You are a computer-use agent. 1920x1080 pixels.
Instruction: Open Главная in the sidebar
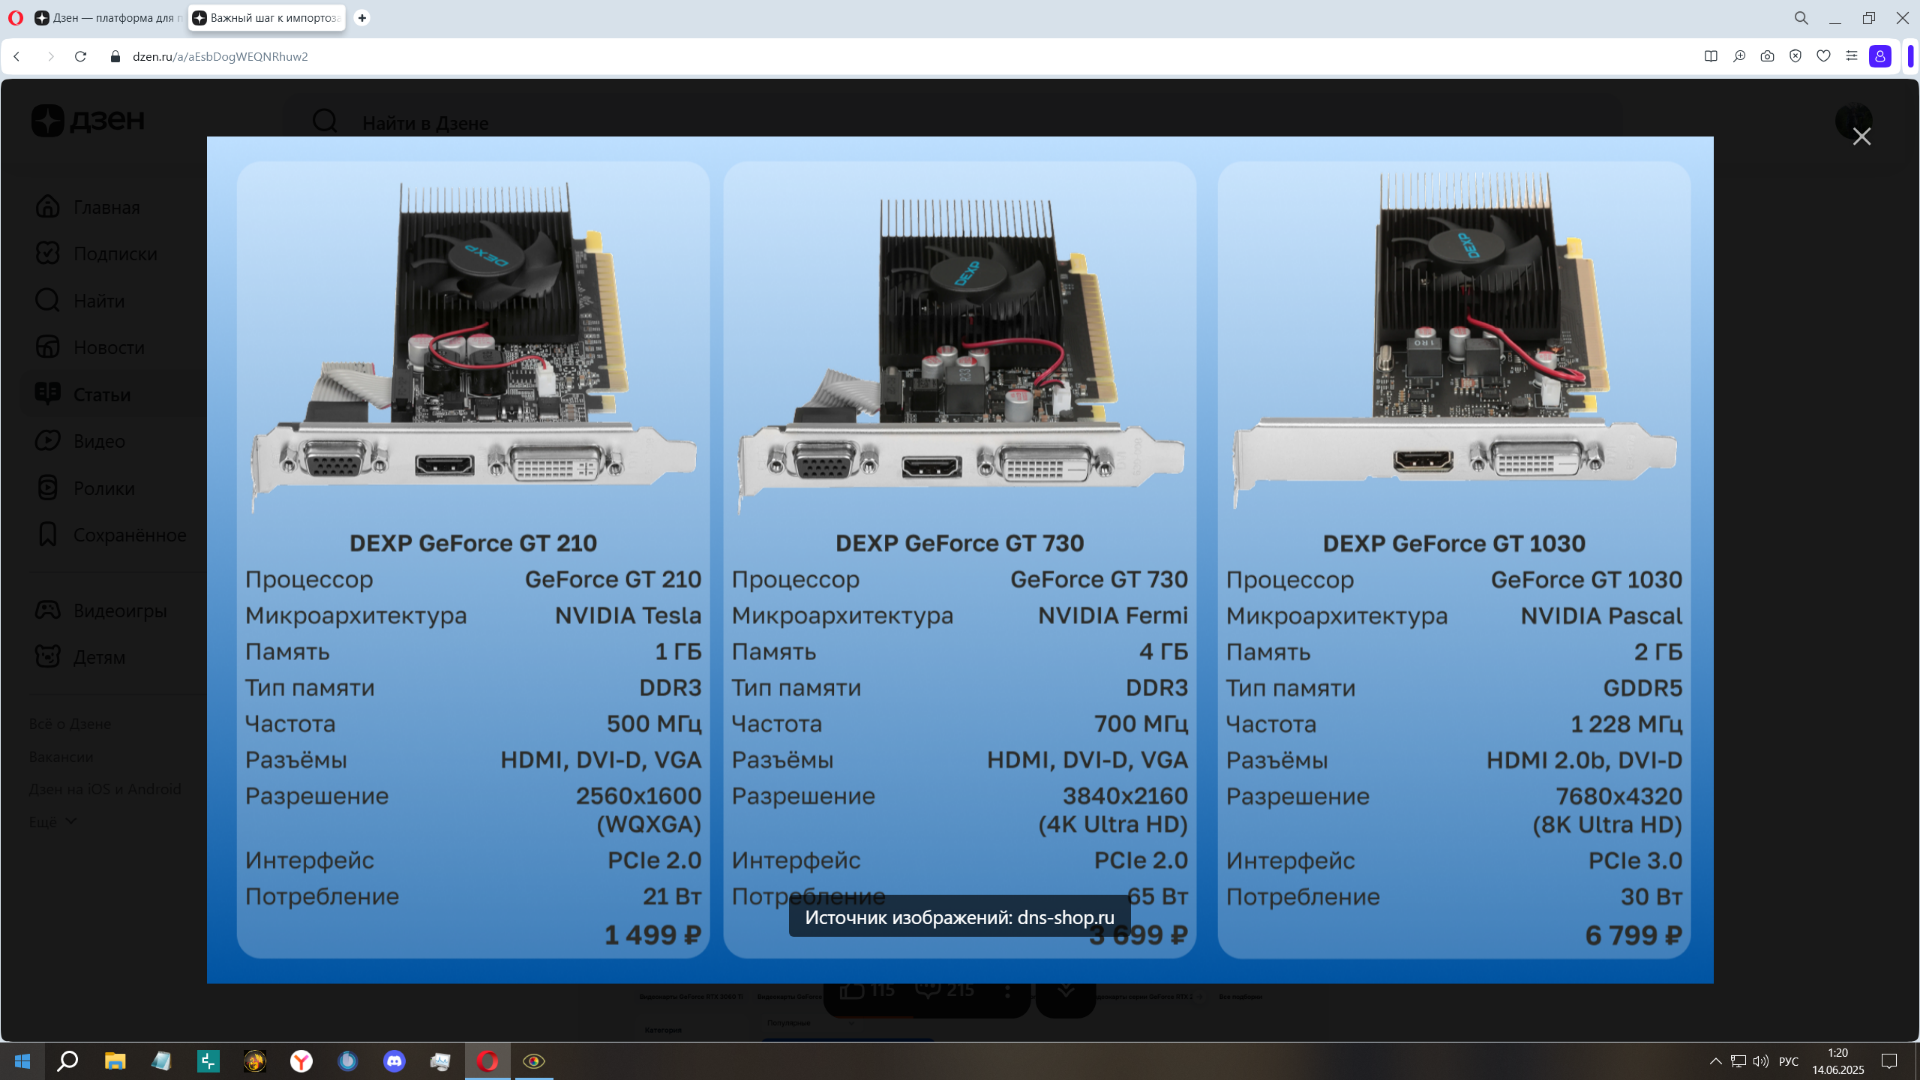coord(88,207)
